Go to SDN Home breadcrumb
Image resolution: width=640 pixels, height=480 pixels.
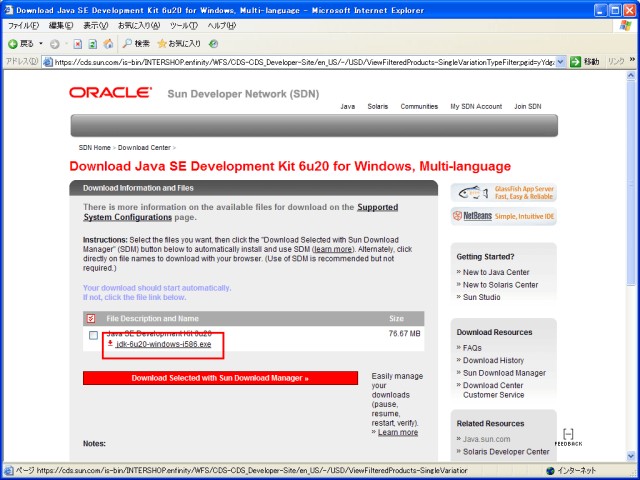95,148
